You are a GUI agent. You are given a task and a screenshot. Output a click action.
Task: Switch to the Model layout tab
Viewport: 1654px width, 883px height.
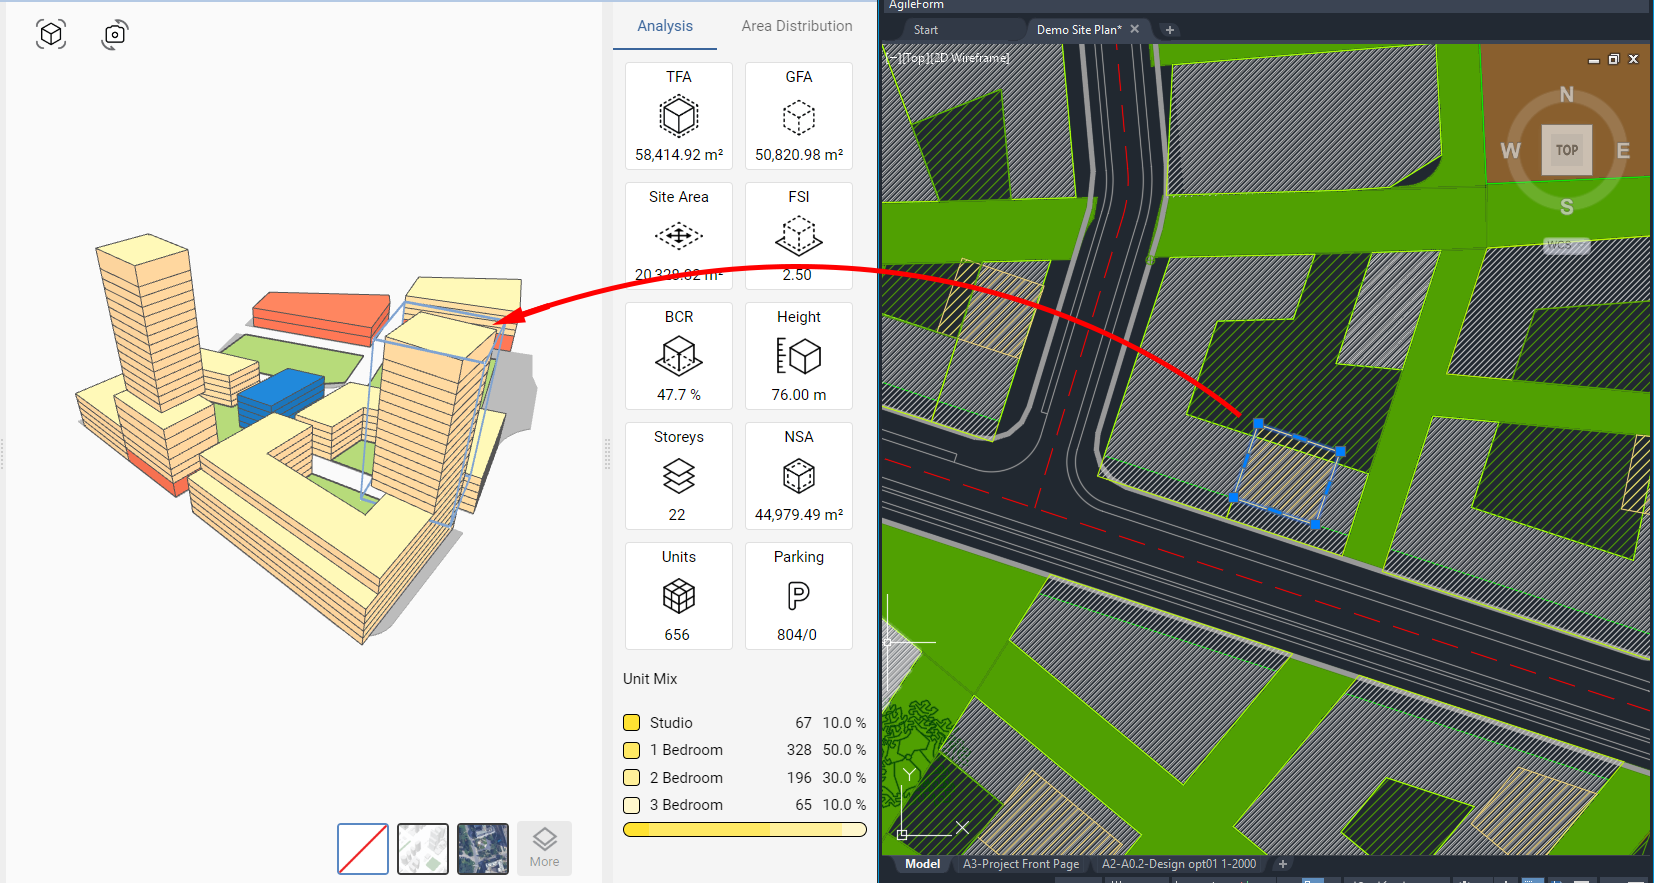[x=922, y=864]
